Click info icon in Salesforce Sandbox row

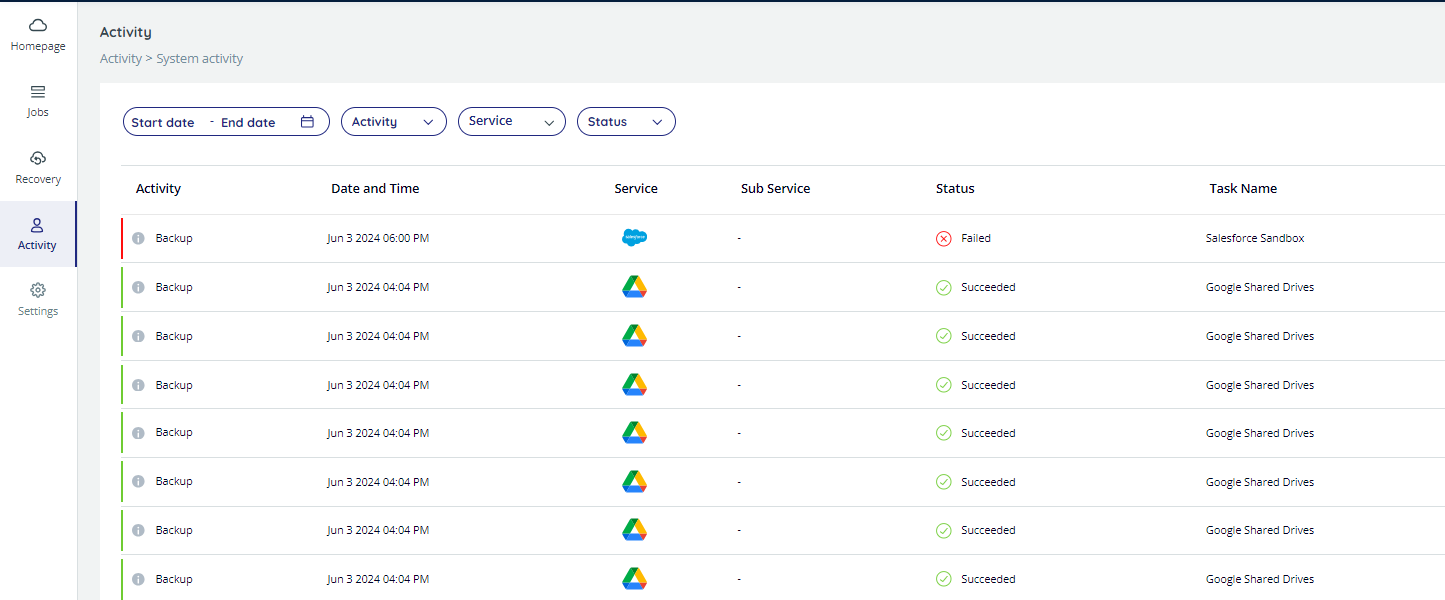point(138,239)
